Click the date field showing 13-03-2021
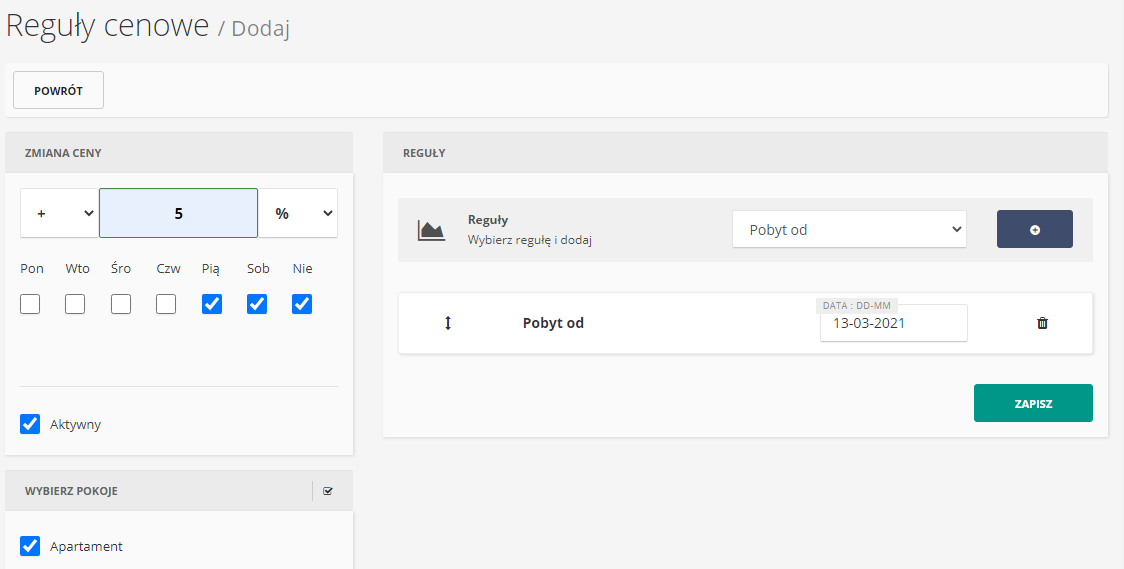The image size is (1124, 569). [893, 324]
